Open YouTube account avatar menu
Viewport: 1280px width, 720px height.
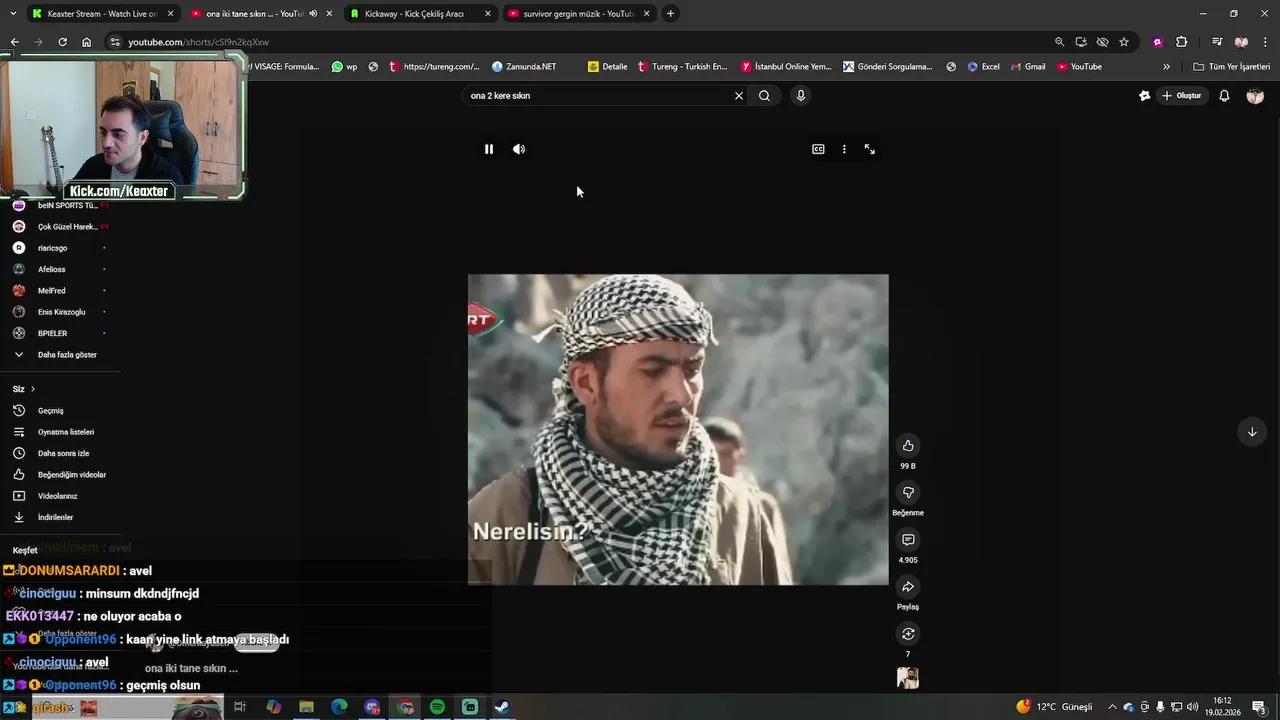click(x=1255, y=96)
